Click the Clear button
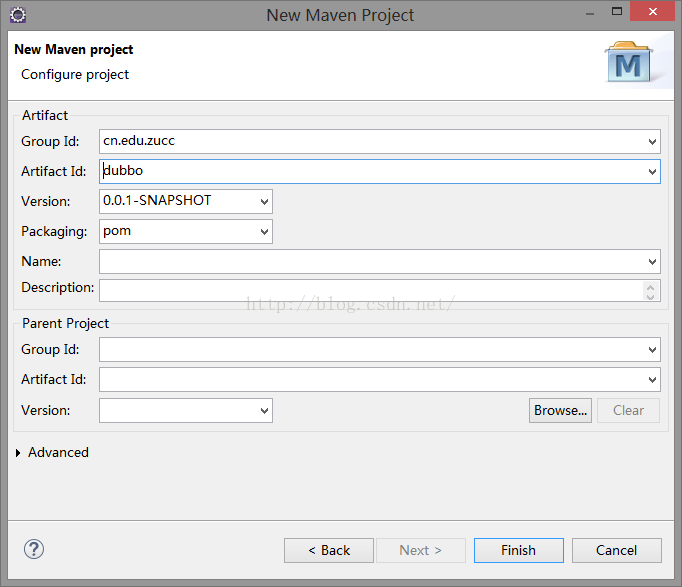The image size is (682, 587). 628,410
